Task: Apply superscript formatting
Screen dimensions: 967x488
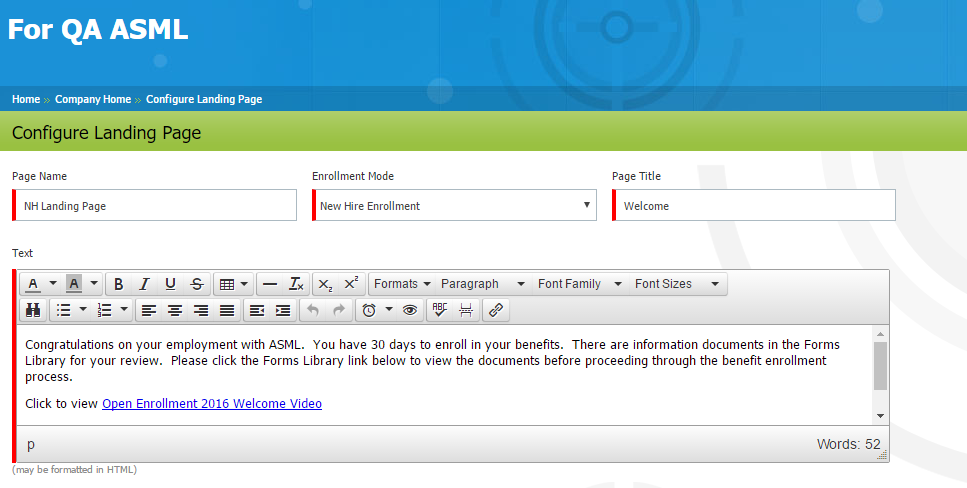Action: [x=351, y=284]
